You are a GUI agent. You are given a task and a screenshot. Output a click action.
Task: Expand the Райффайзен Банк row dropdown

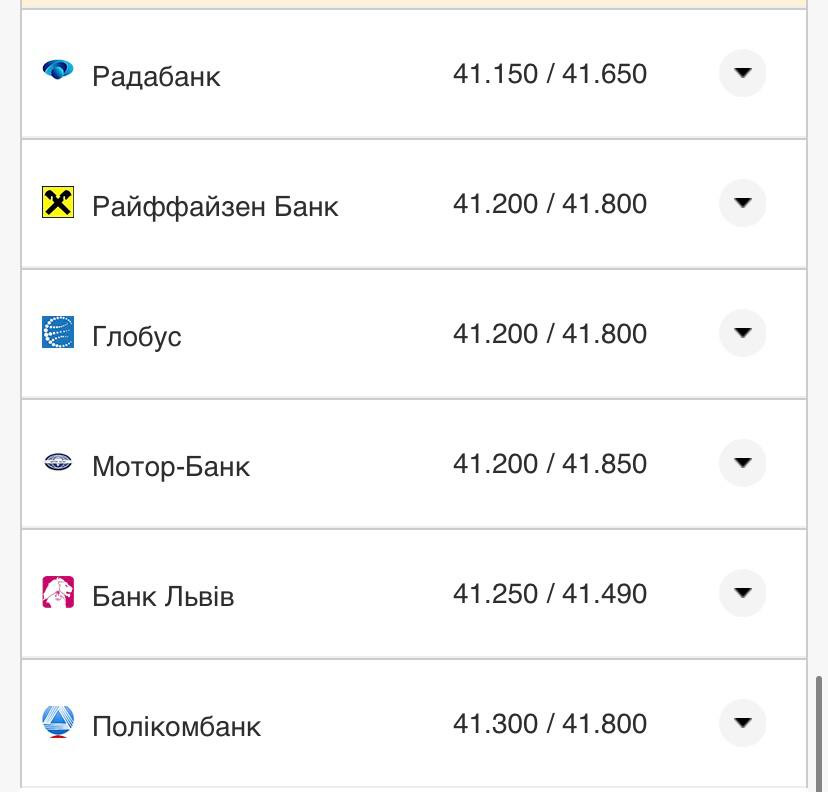(x=742, y=203)
